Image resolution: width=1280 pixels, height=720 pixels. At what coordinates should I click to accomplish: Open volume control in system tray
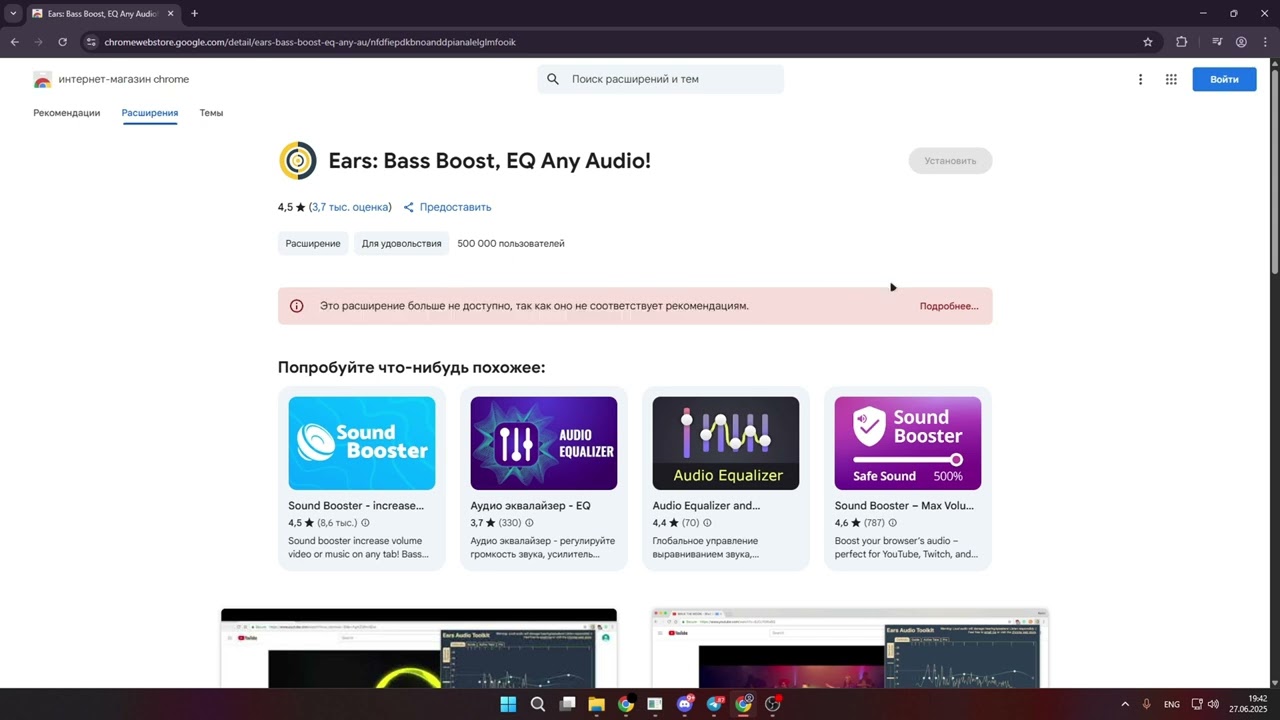1213,704
